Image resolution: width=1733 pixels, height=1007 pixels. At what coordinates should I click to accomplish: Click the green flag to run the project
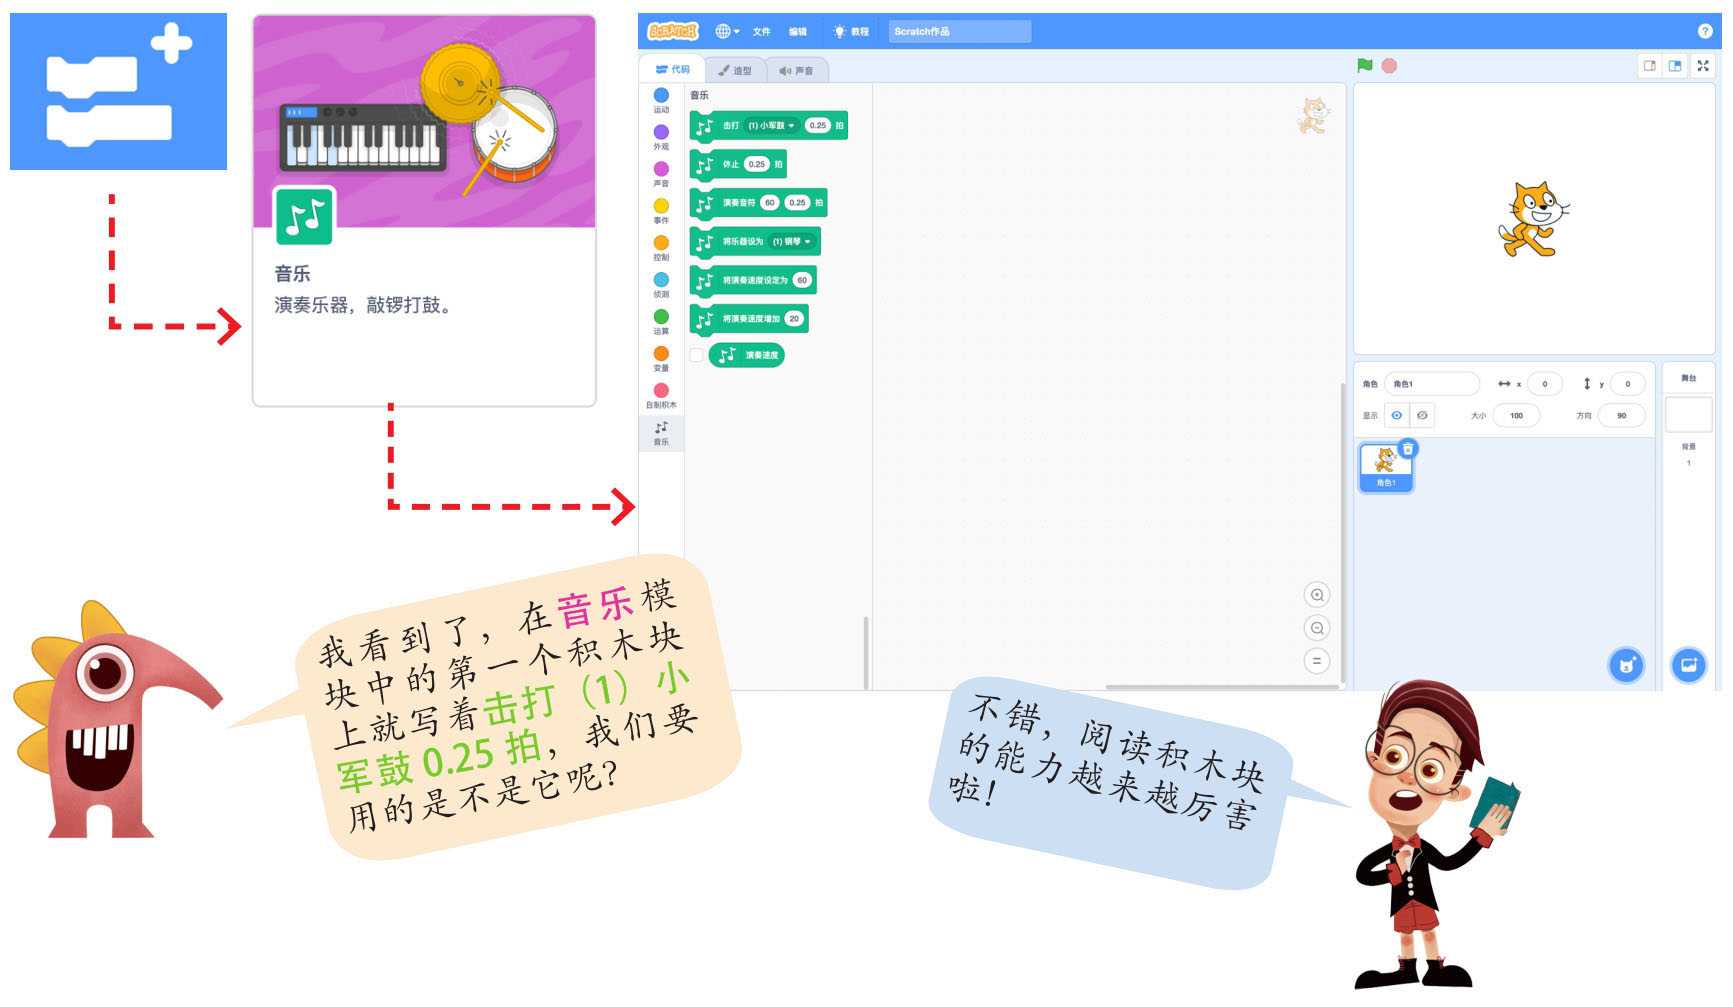[x=1365, y=65]
